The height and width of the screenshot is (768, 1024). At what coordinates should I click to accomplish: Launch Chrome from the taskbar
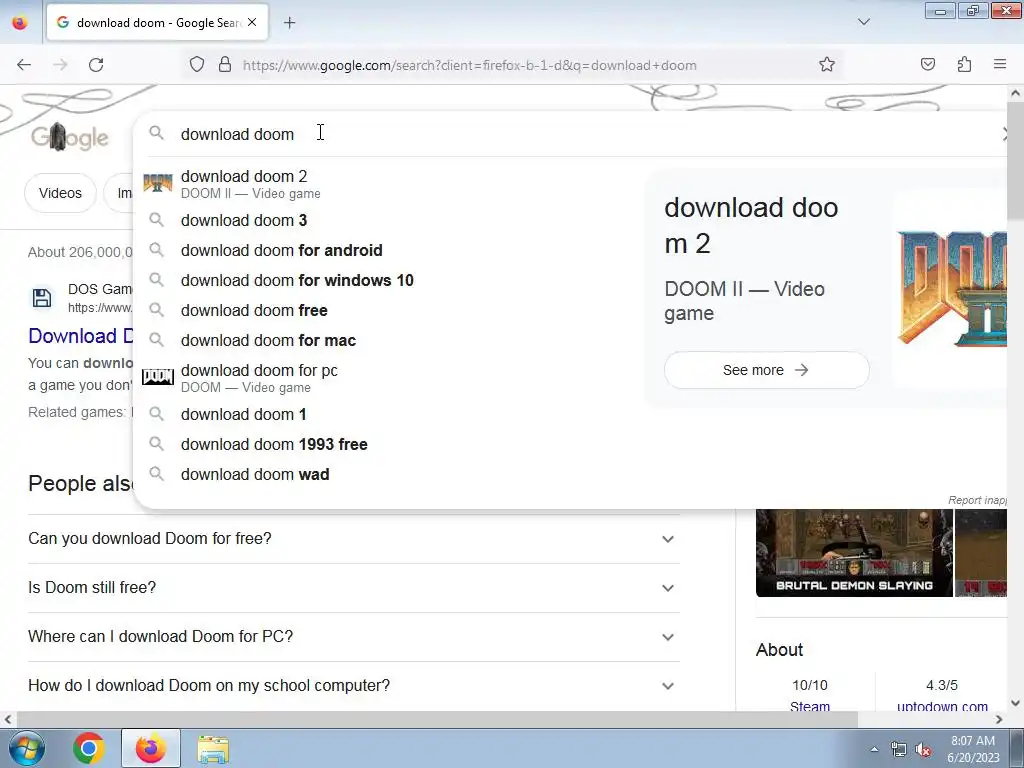(88, 748)
